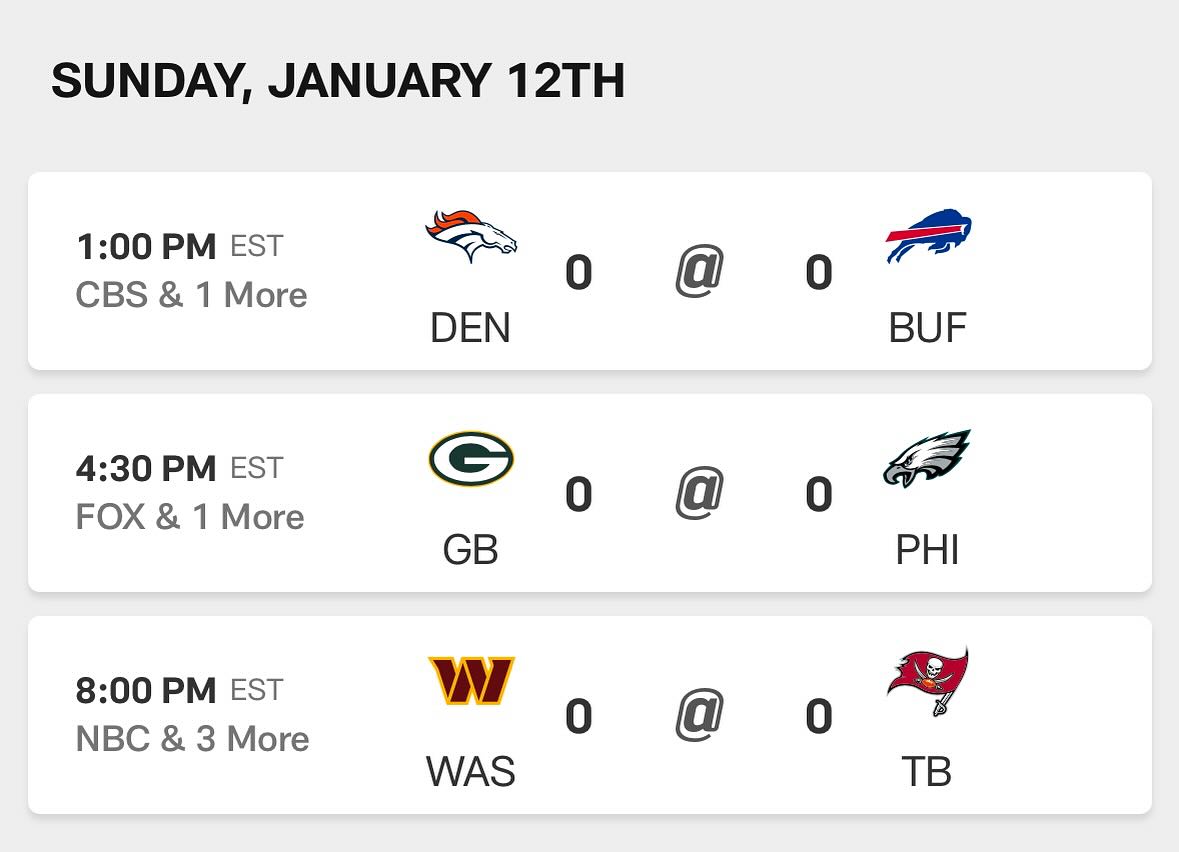Screen dimensions: 1179x852
Task: Open the Washington Commanders logo
Action: pyautogui.click(x=471, y=680)
